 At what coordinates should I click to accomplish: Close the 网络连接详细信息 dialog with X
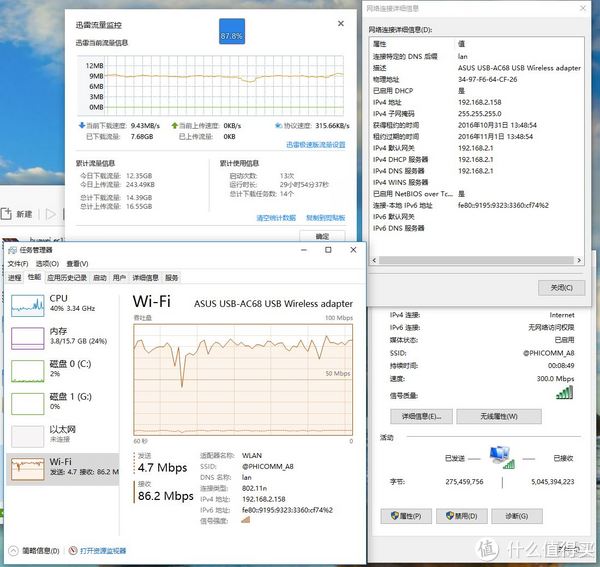pos(583,8)
